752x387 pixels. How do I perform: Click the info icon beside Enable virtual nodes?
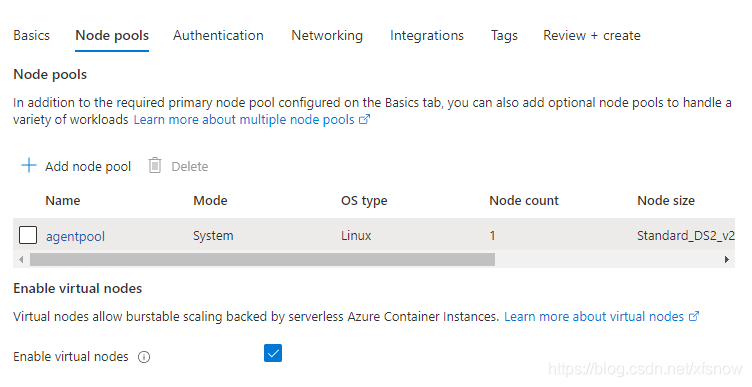pyautogui.click(x=144, y=357)
